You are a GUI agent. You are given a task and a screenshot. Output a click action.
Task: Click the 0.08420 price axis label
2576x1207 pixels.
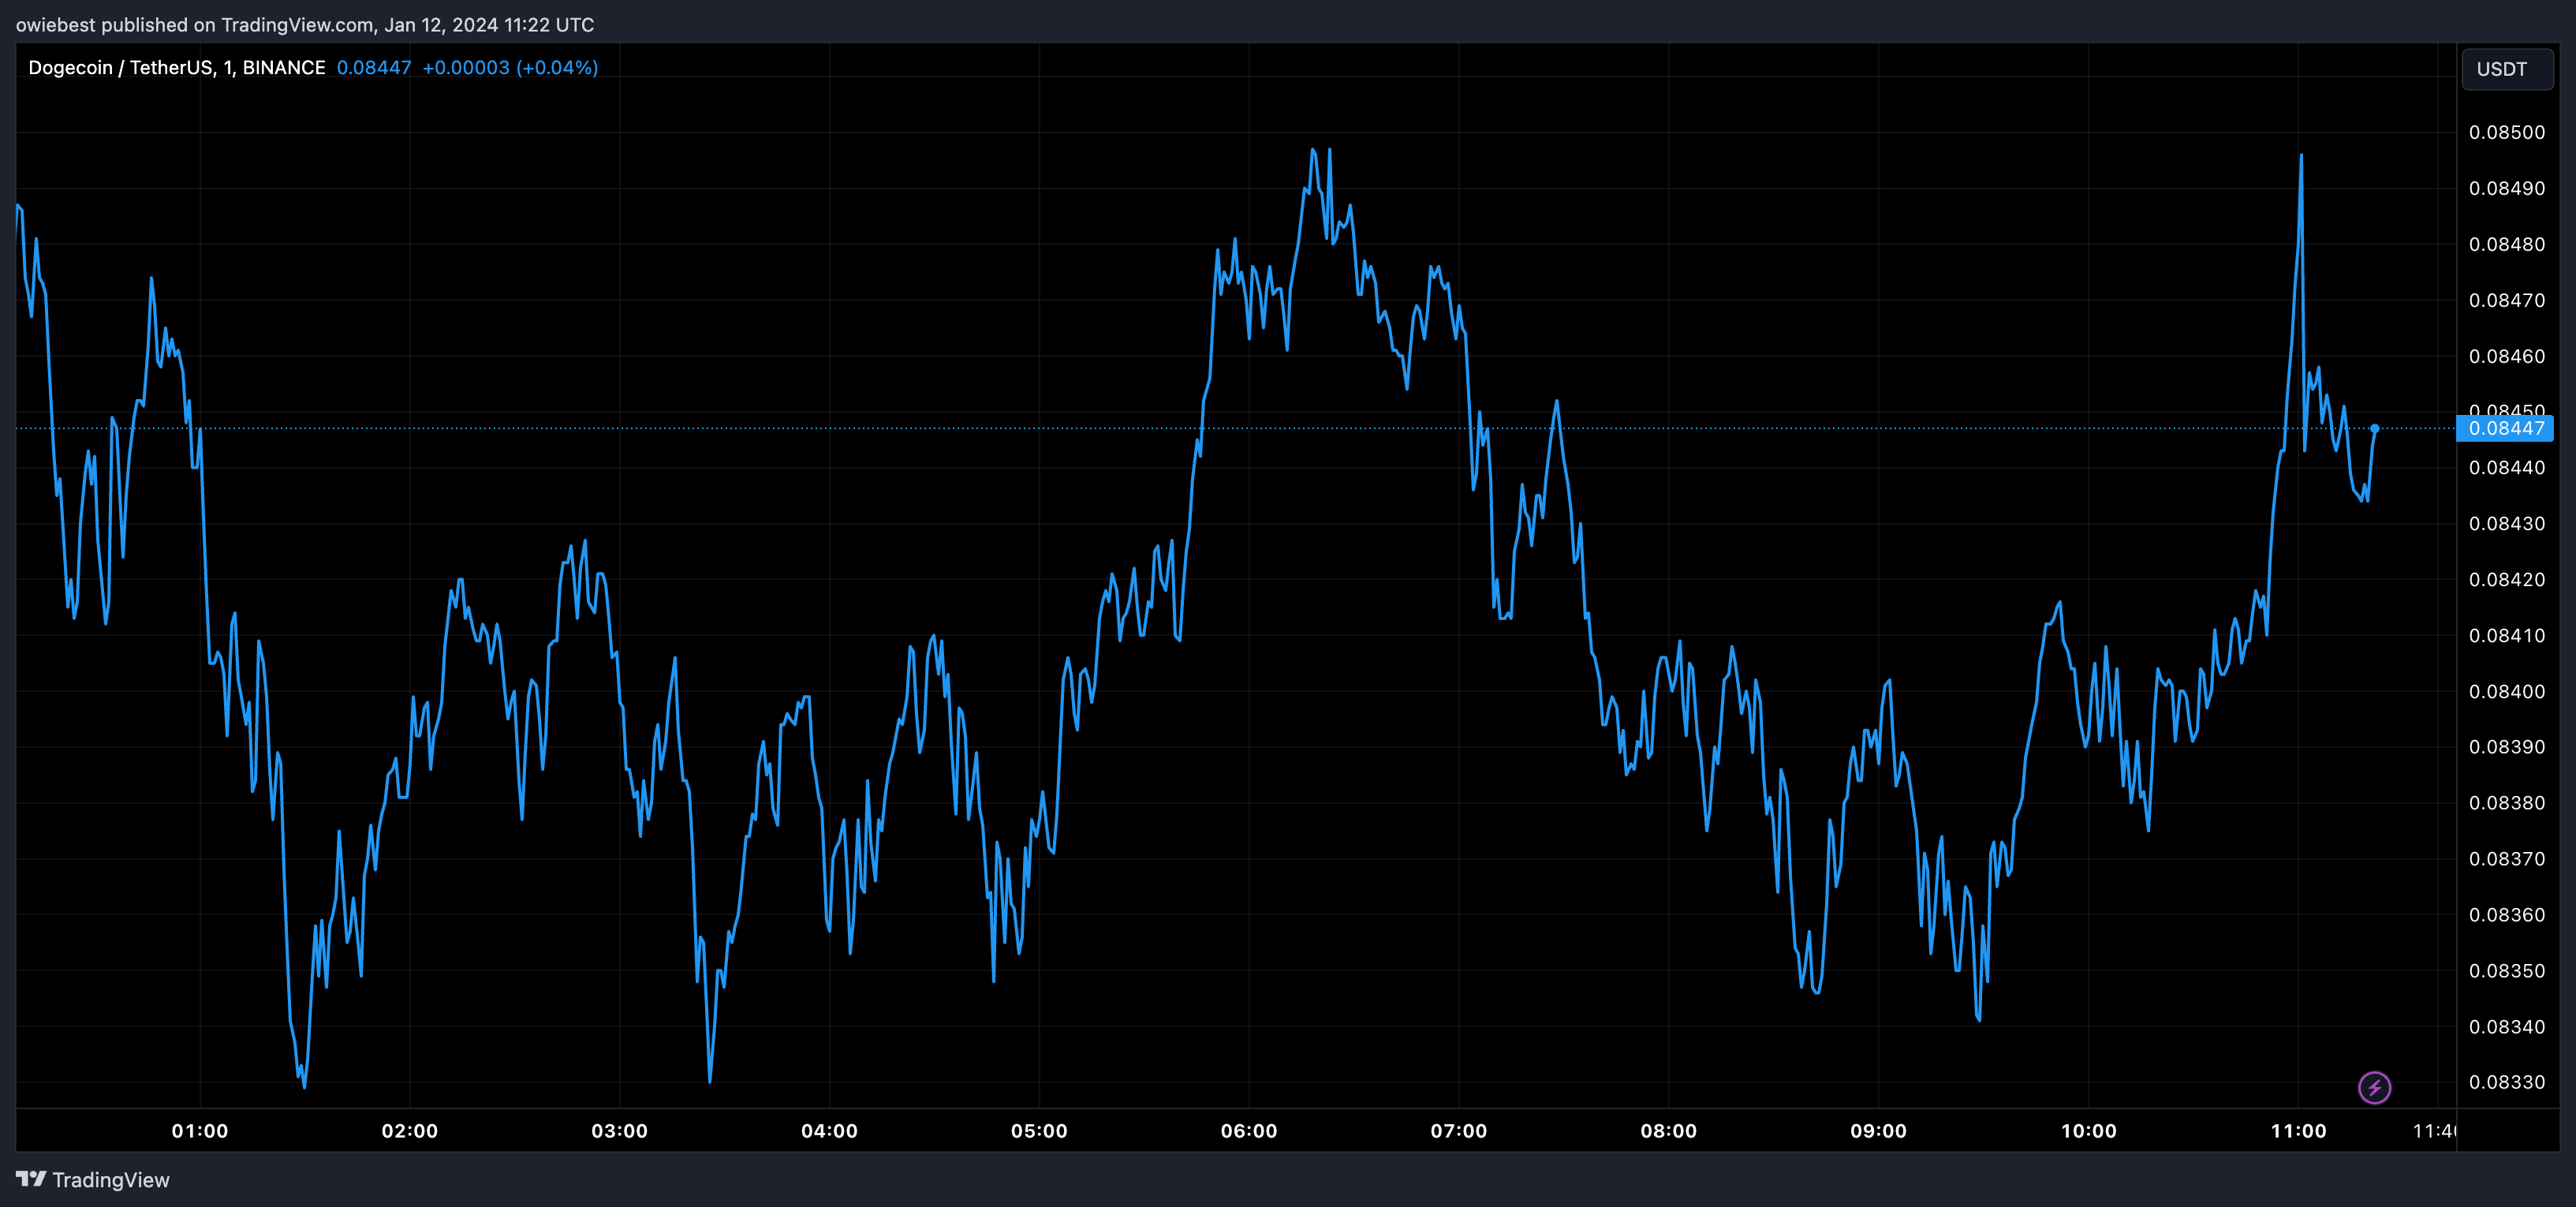(x=2507, y=579)
